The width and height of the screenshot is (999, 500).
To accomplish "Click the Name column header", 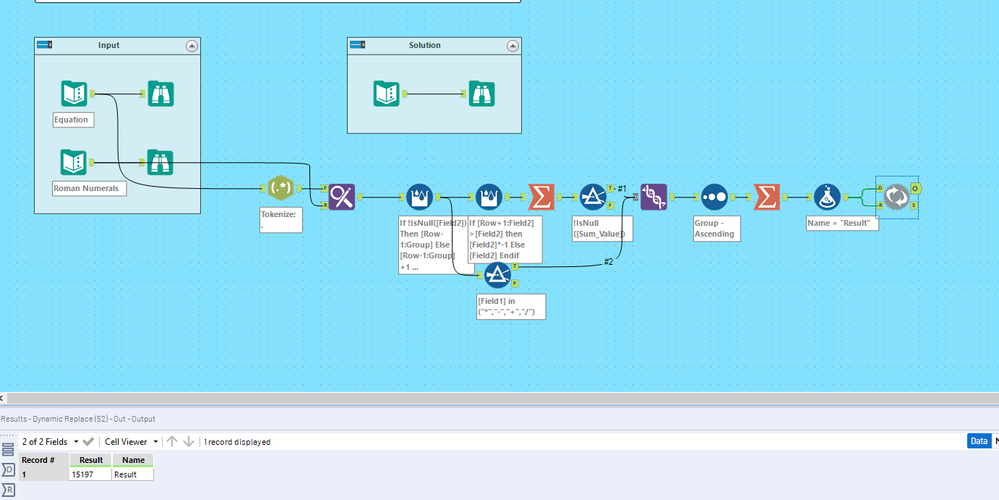I will (x=133, y=460).
